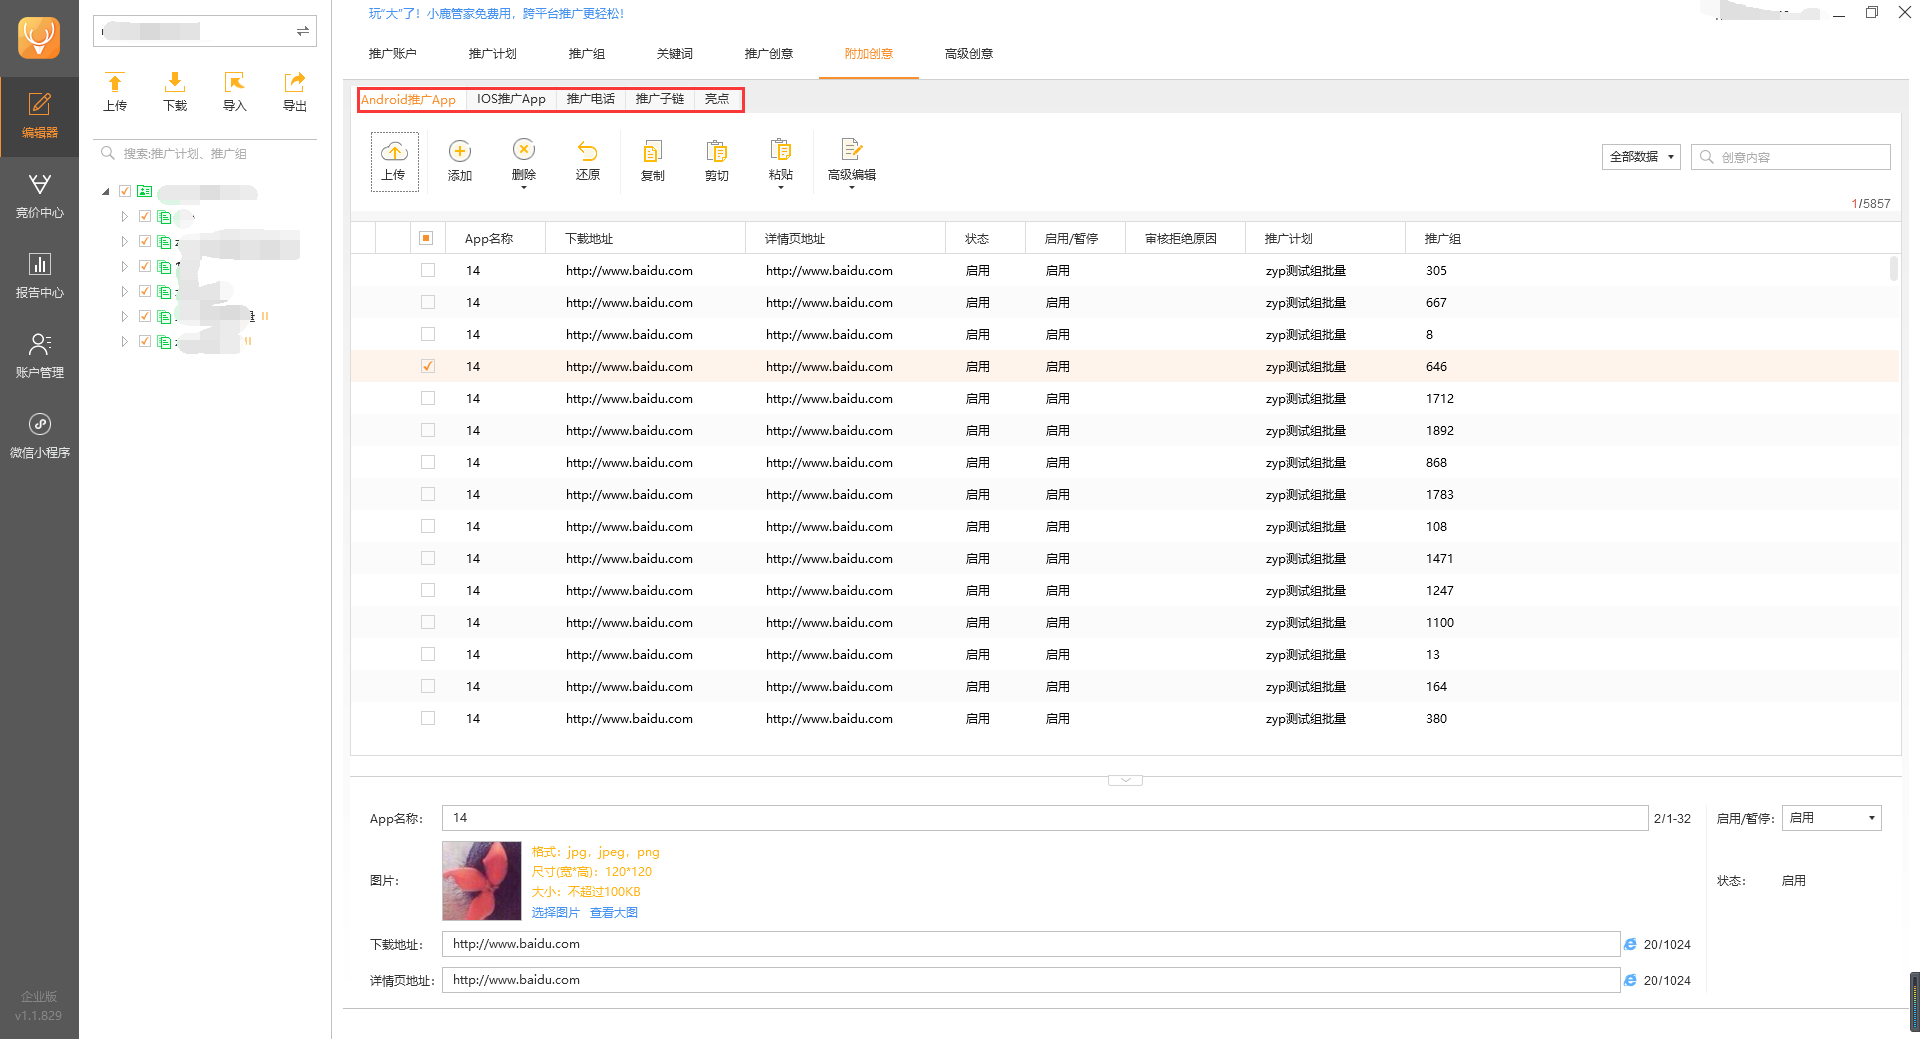Select the 推广子链 sub-tab

point(660,99)
